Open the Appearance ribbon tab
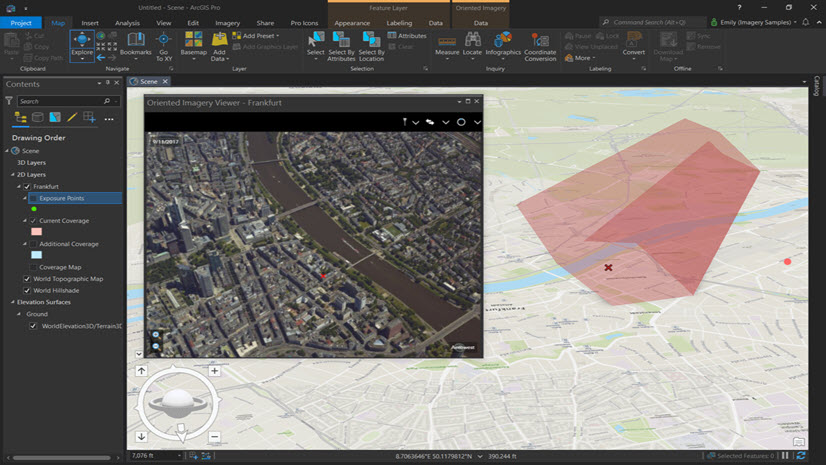 [x=352, y=22]
